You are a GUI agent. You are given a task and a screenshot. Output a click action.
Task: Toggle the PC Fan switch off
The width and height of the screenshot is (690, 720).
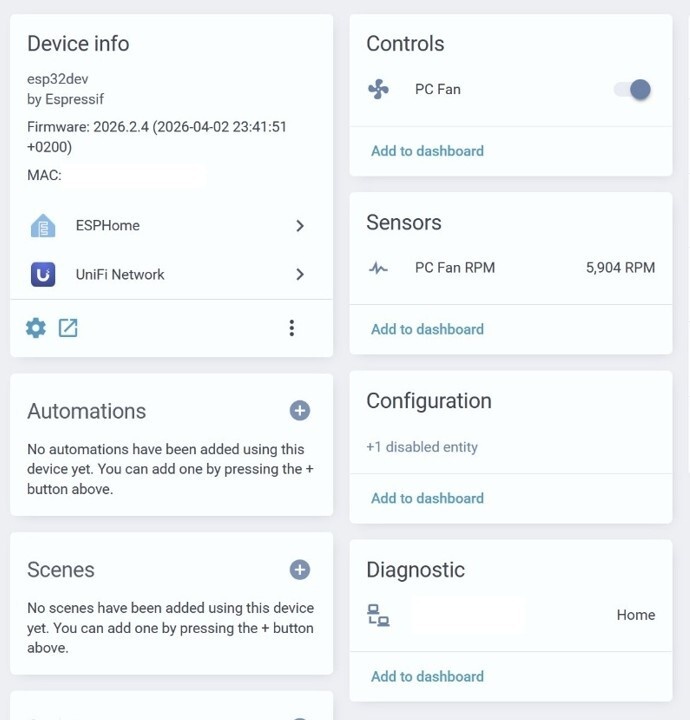click(x=633, y=90)
